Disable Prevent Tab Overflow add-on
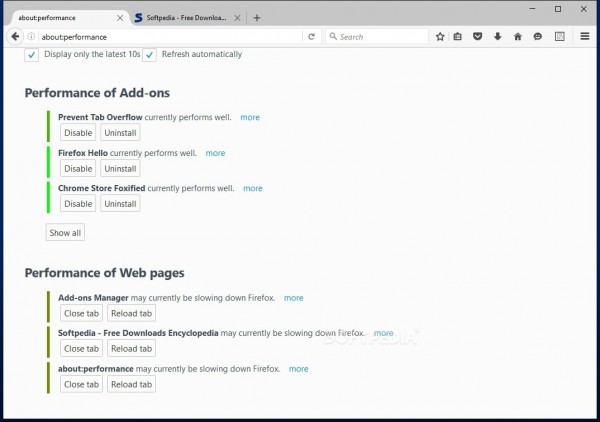 click(x=78, y=133)
